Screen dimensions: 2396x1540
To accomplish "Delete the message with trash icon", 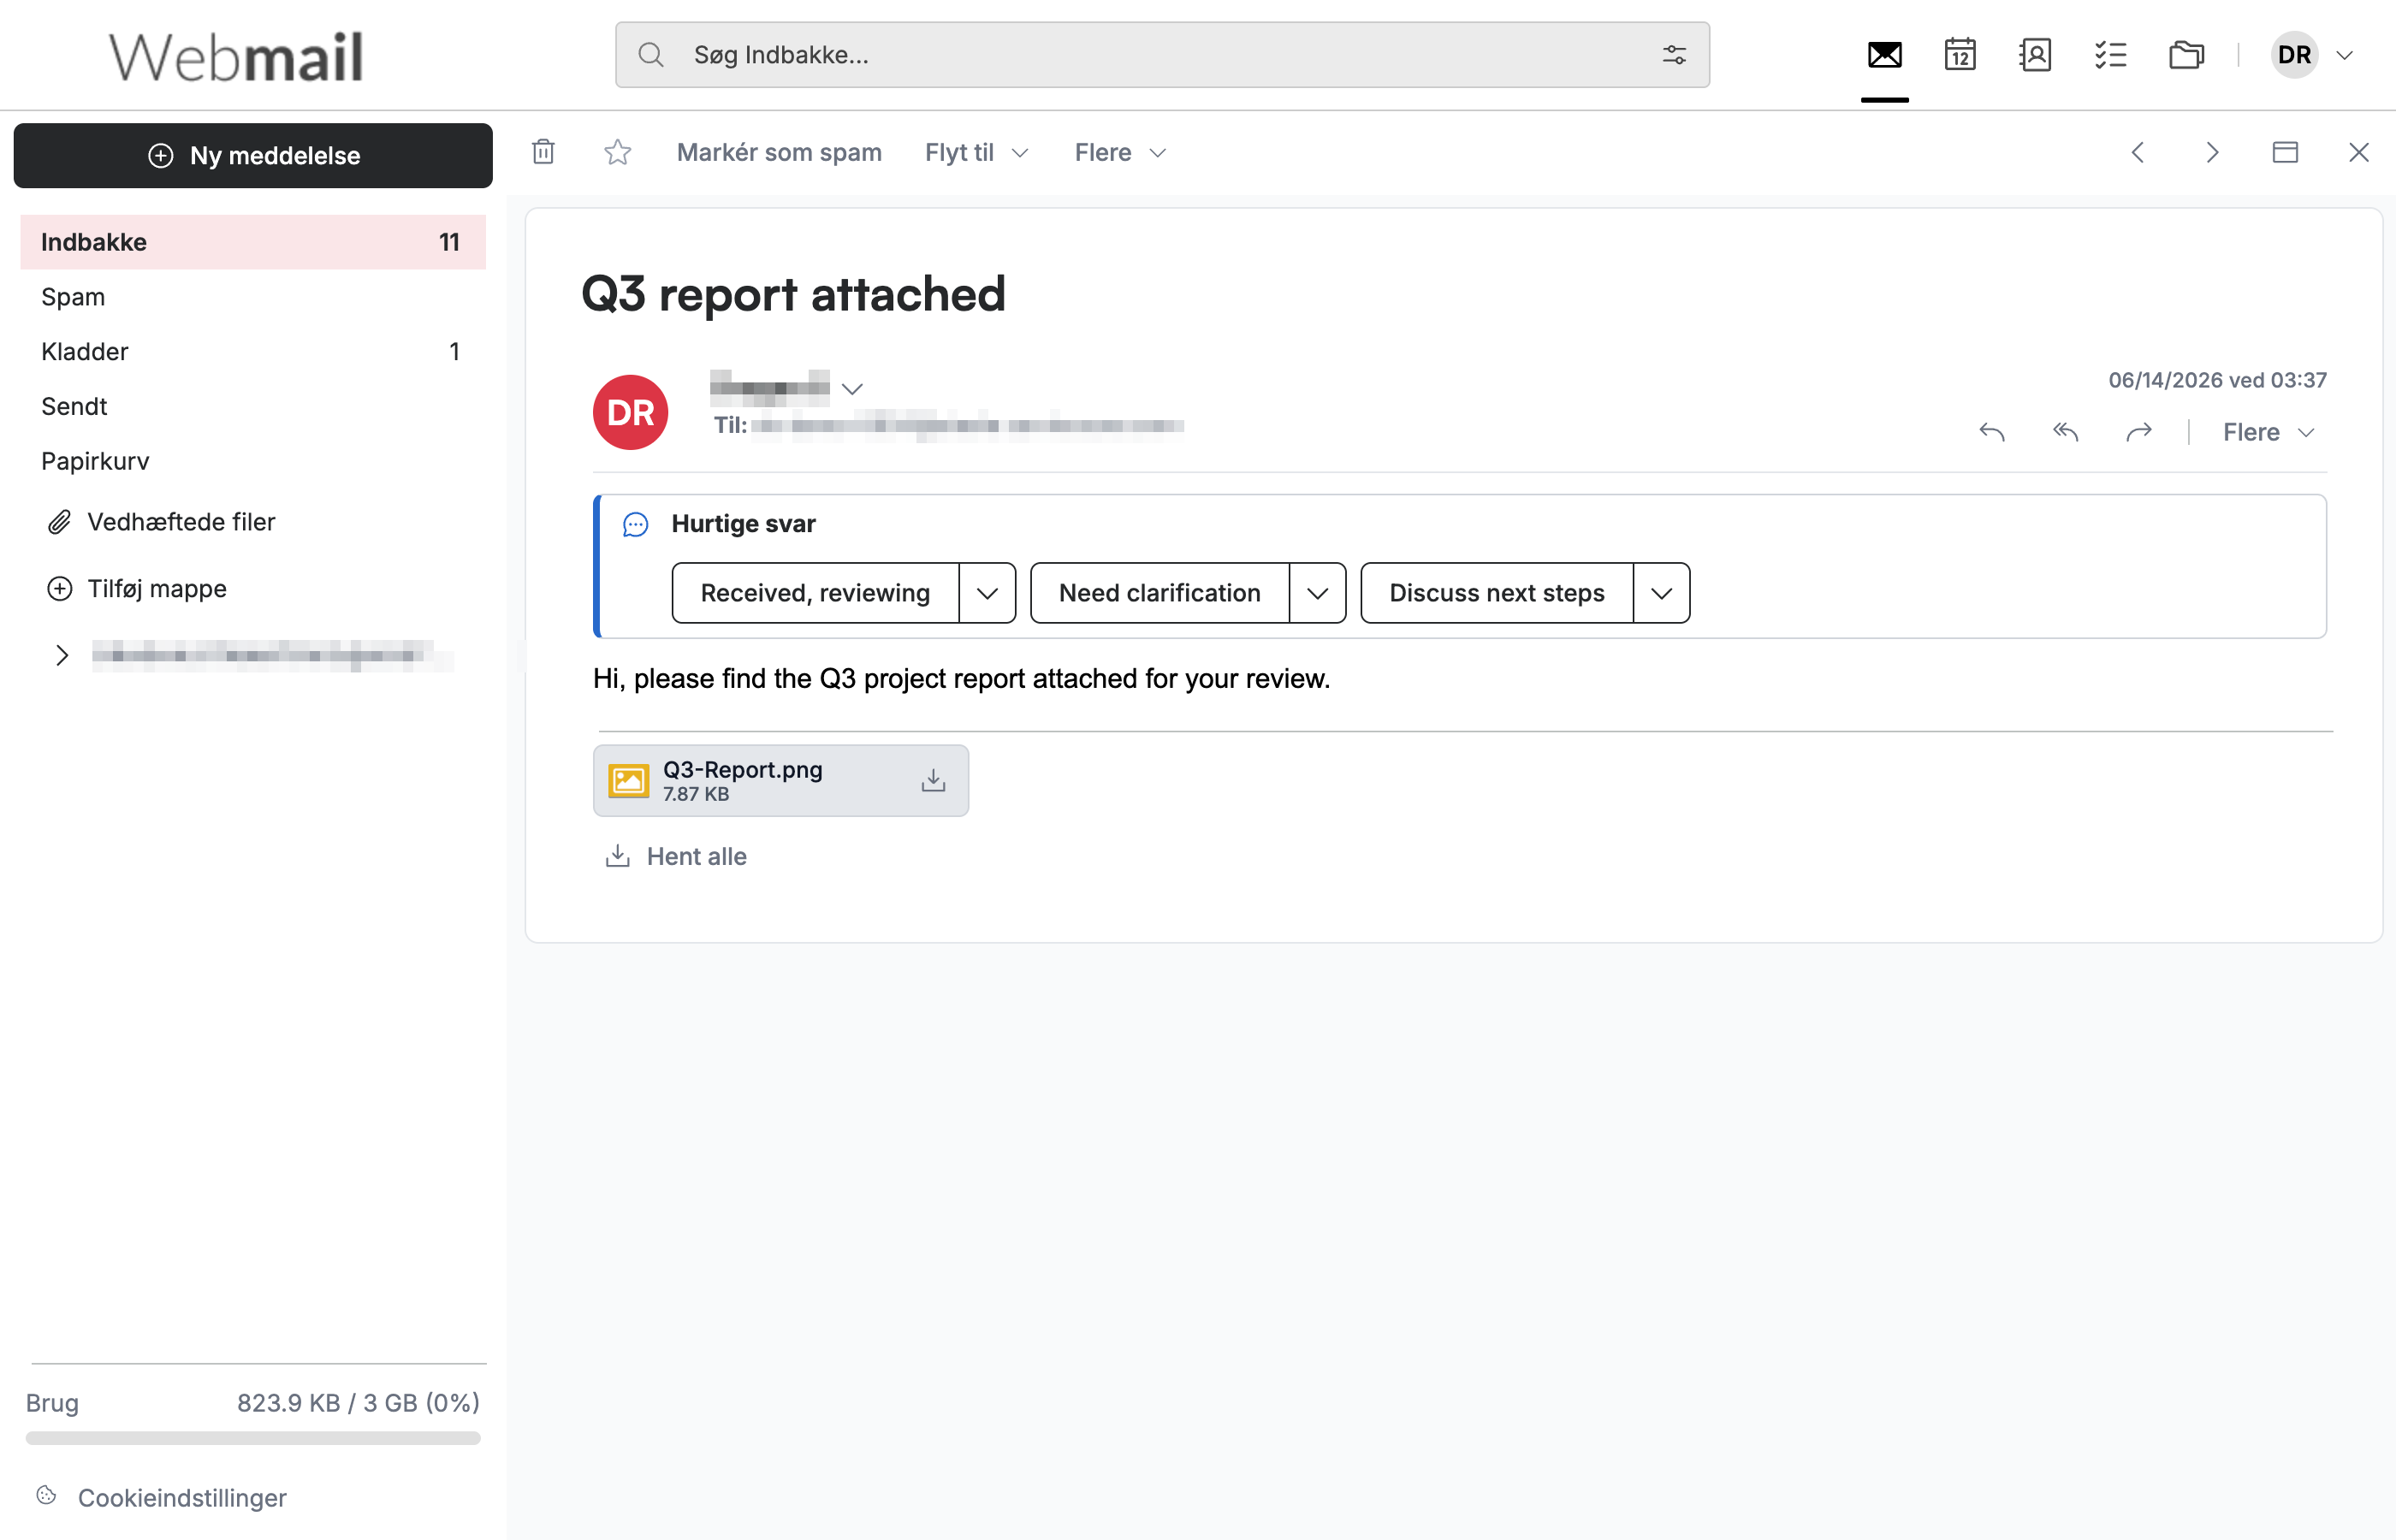I will [x=543, y=152].
